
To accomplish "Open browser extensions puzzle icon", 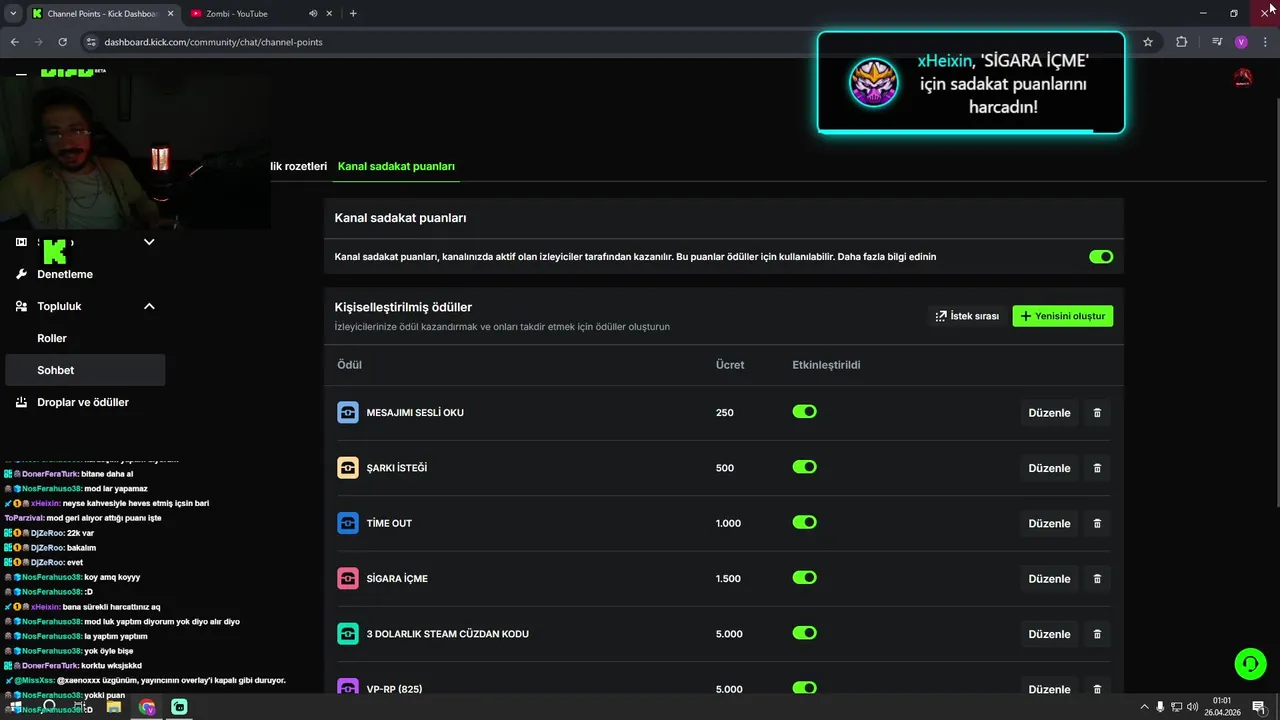I will (x=1182, y=42).
